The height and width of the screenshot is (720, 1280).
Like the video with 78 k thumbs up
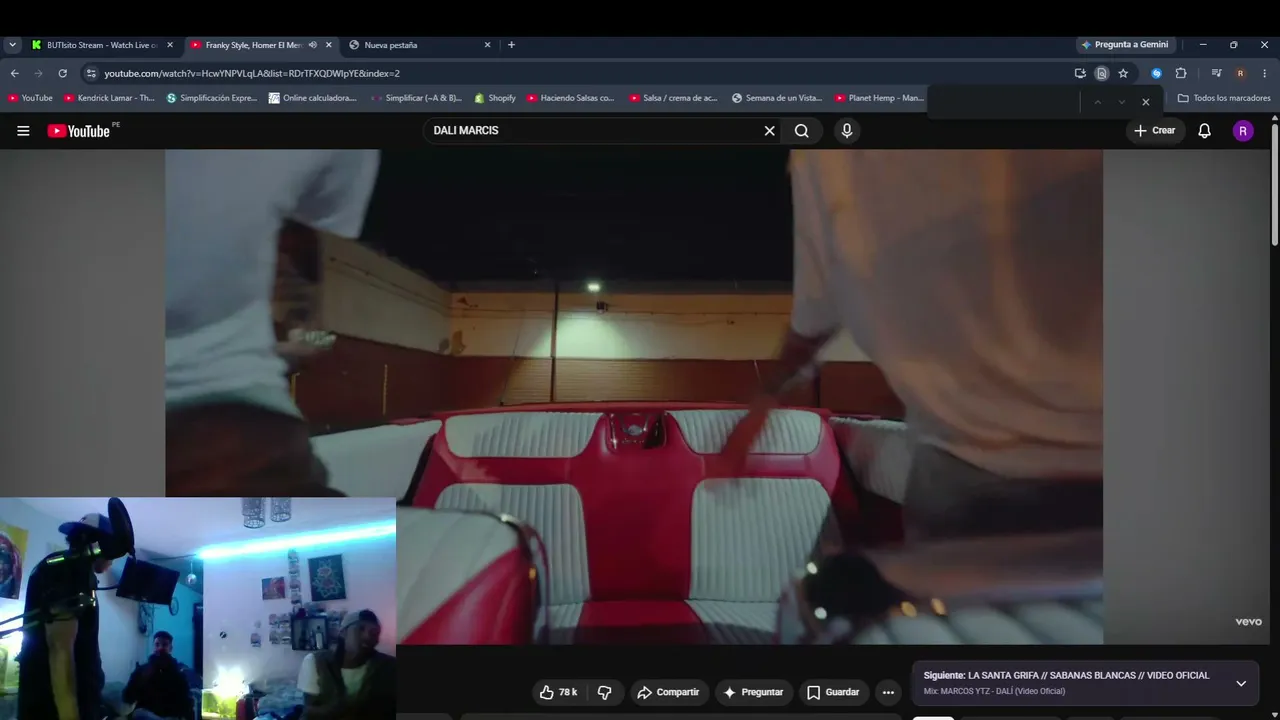pyautogui.click(x=558, y=692)
